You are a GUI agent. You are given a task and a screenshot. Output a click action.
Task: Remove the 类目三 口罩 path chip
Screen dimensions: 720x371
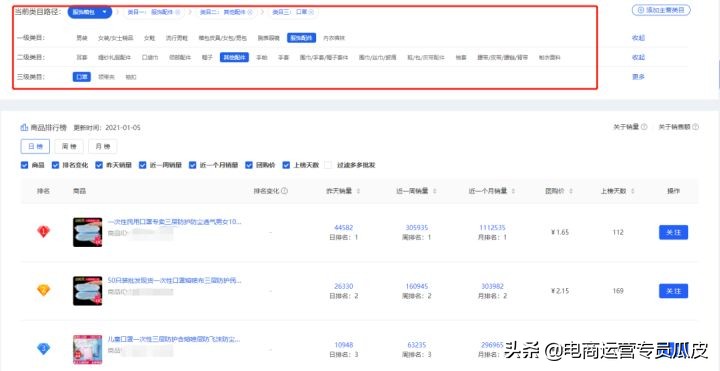(x=312, y=12)
